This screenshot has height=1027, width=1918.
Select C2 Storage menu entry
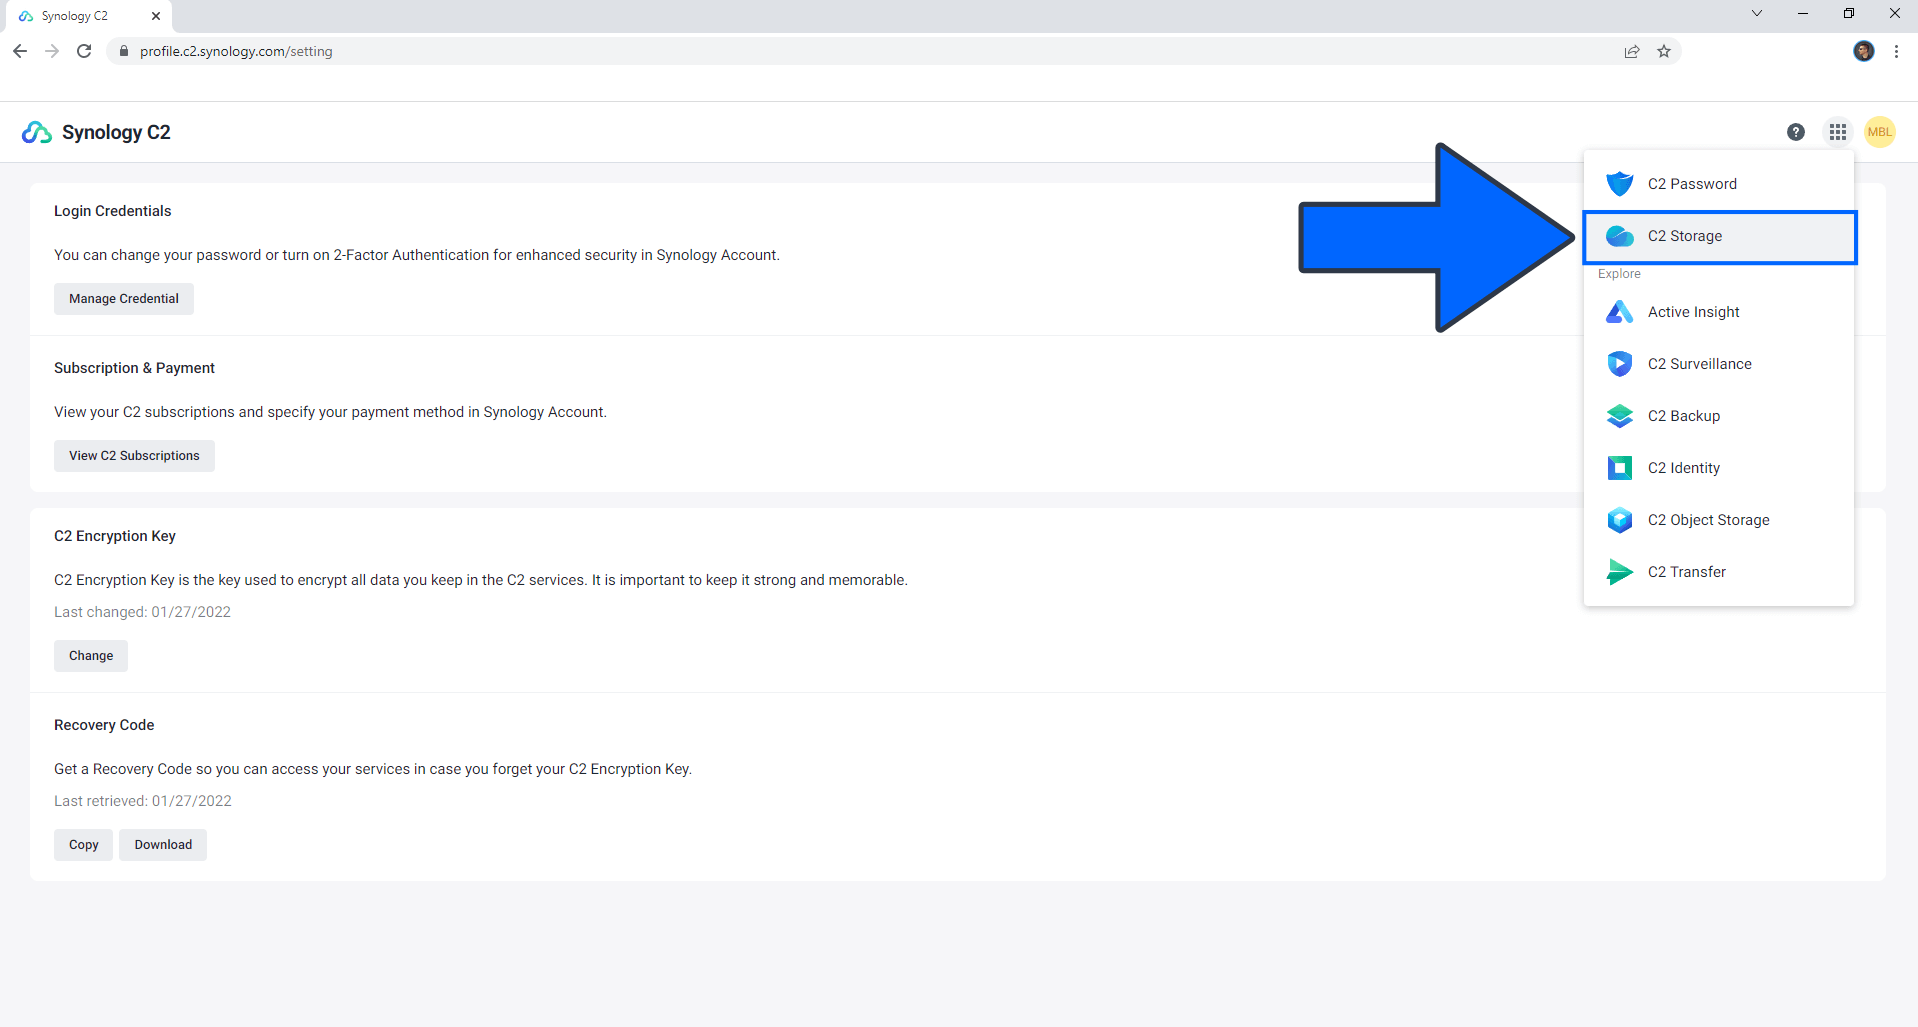pyautogui.click(x=1719, y=236)
